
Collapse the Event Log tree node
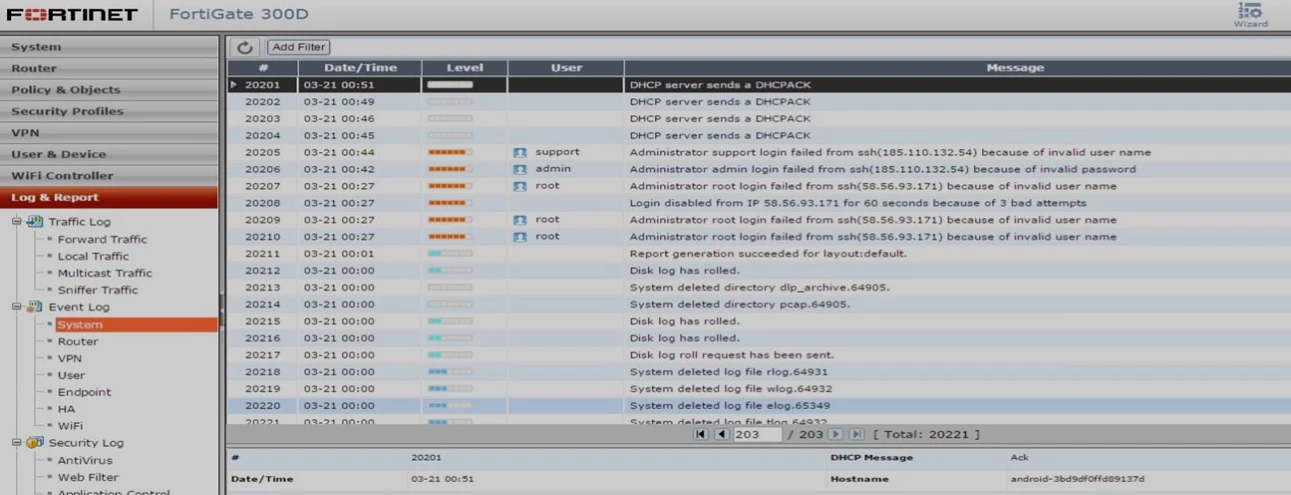(x=16, y=307)
